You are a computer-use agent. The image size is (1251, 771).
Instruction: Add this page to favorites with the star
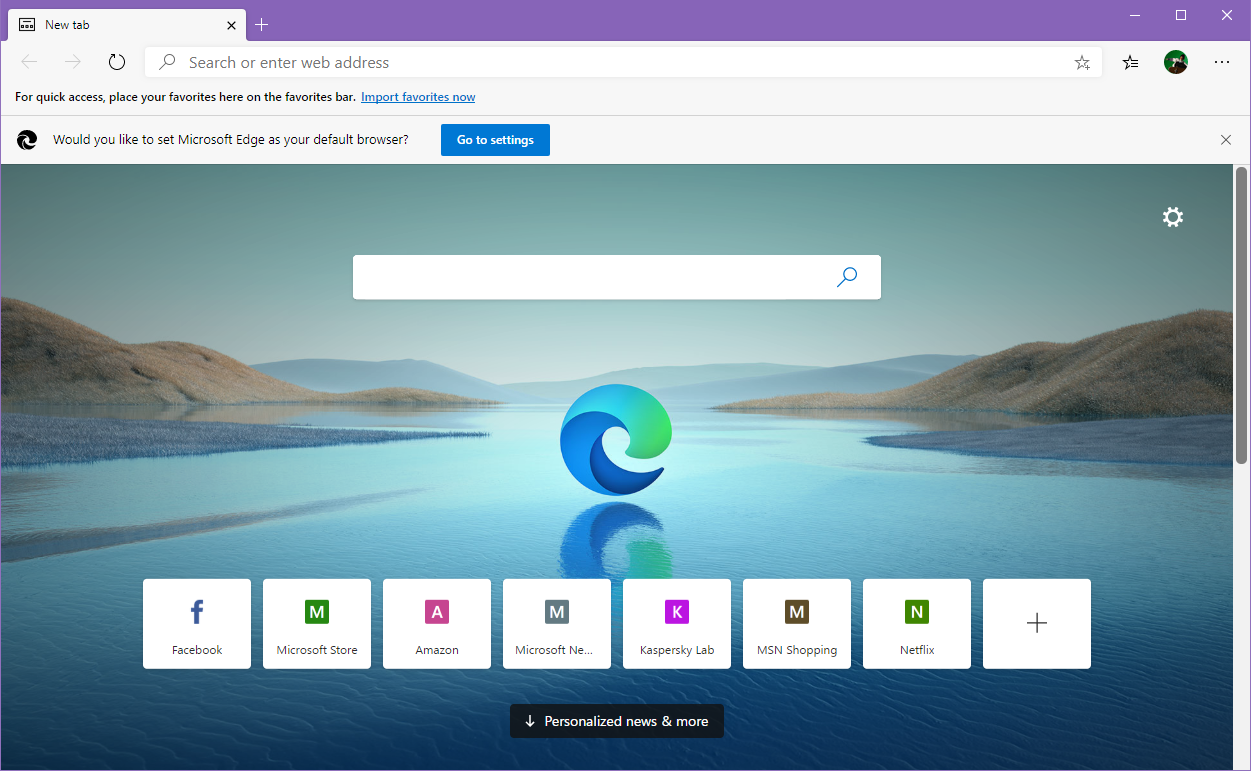pos(1082,62)
